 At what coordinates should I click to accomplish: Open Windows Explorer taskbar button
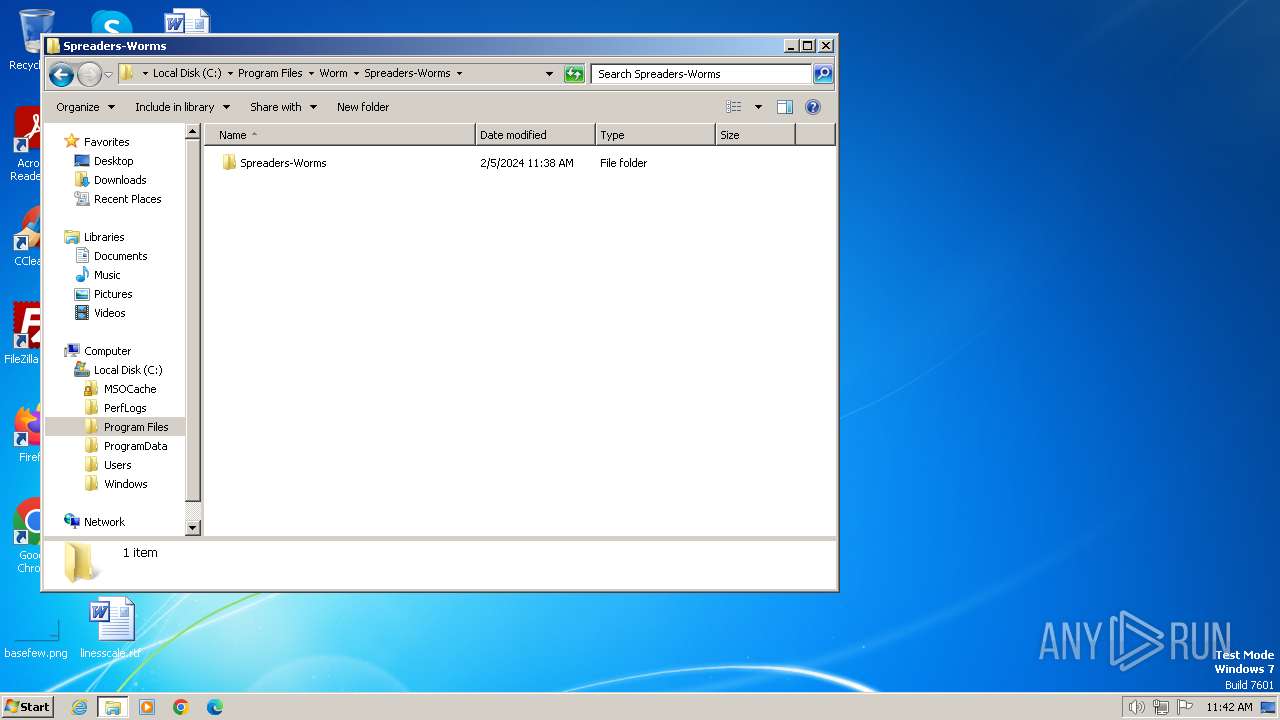(x=113, y=707)
